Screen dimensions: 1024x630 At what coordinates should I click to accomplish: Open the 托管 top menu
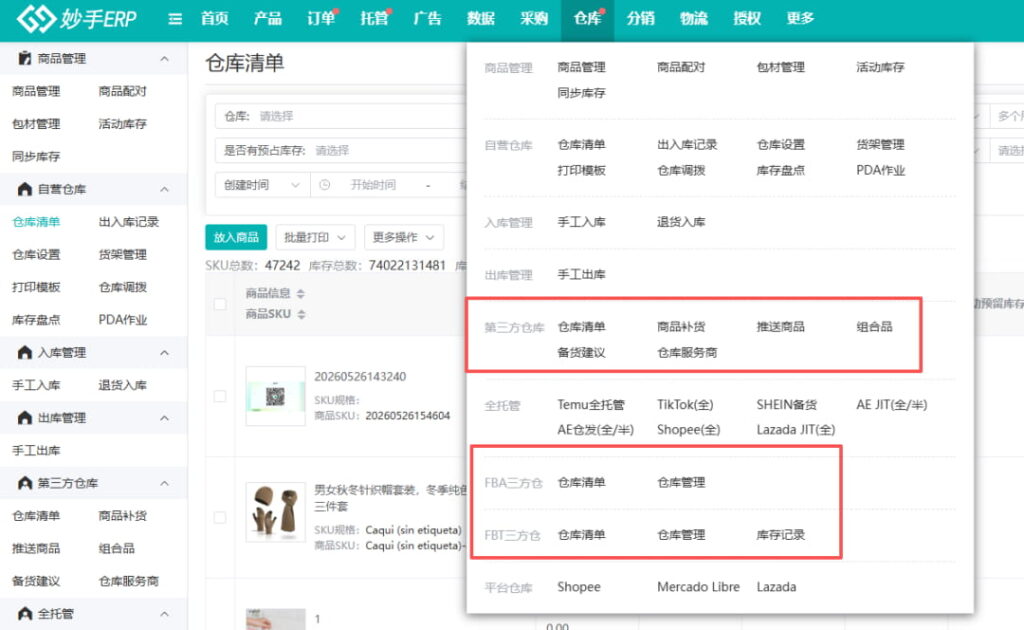tap(374, 18)
